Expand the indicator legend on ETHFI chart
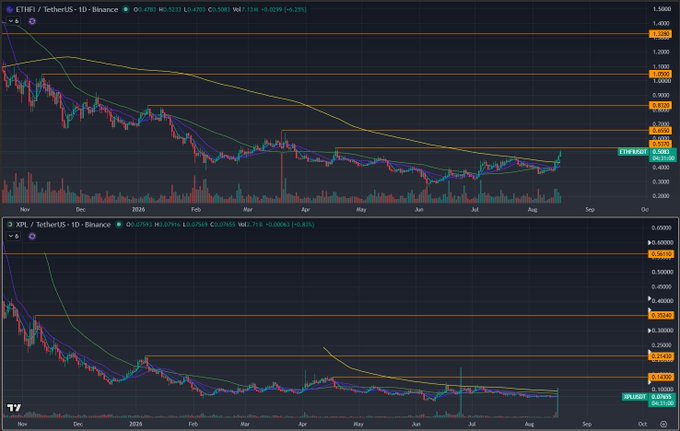 (x=13, y=21)
